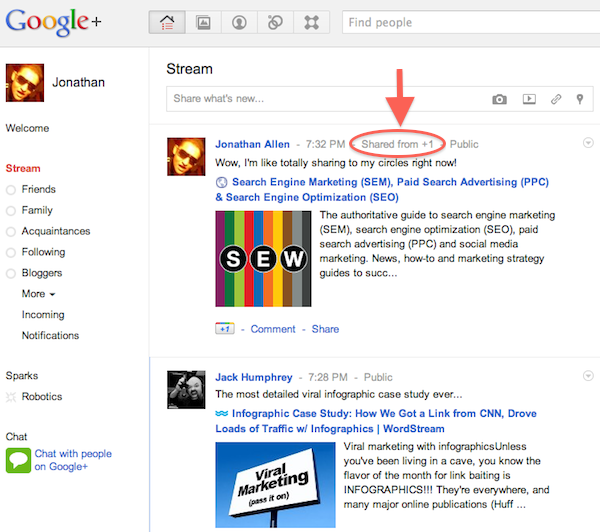
Task: Open the Search Engine Marketing (SEM) article link
Action: pos(382,190)
